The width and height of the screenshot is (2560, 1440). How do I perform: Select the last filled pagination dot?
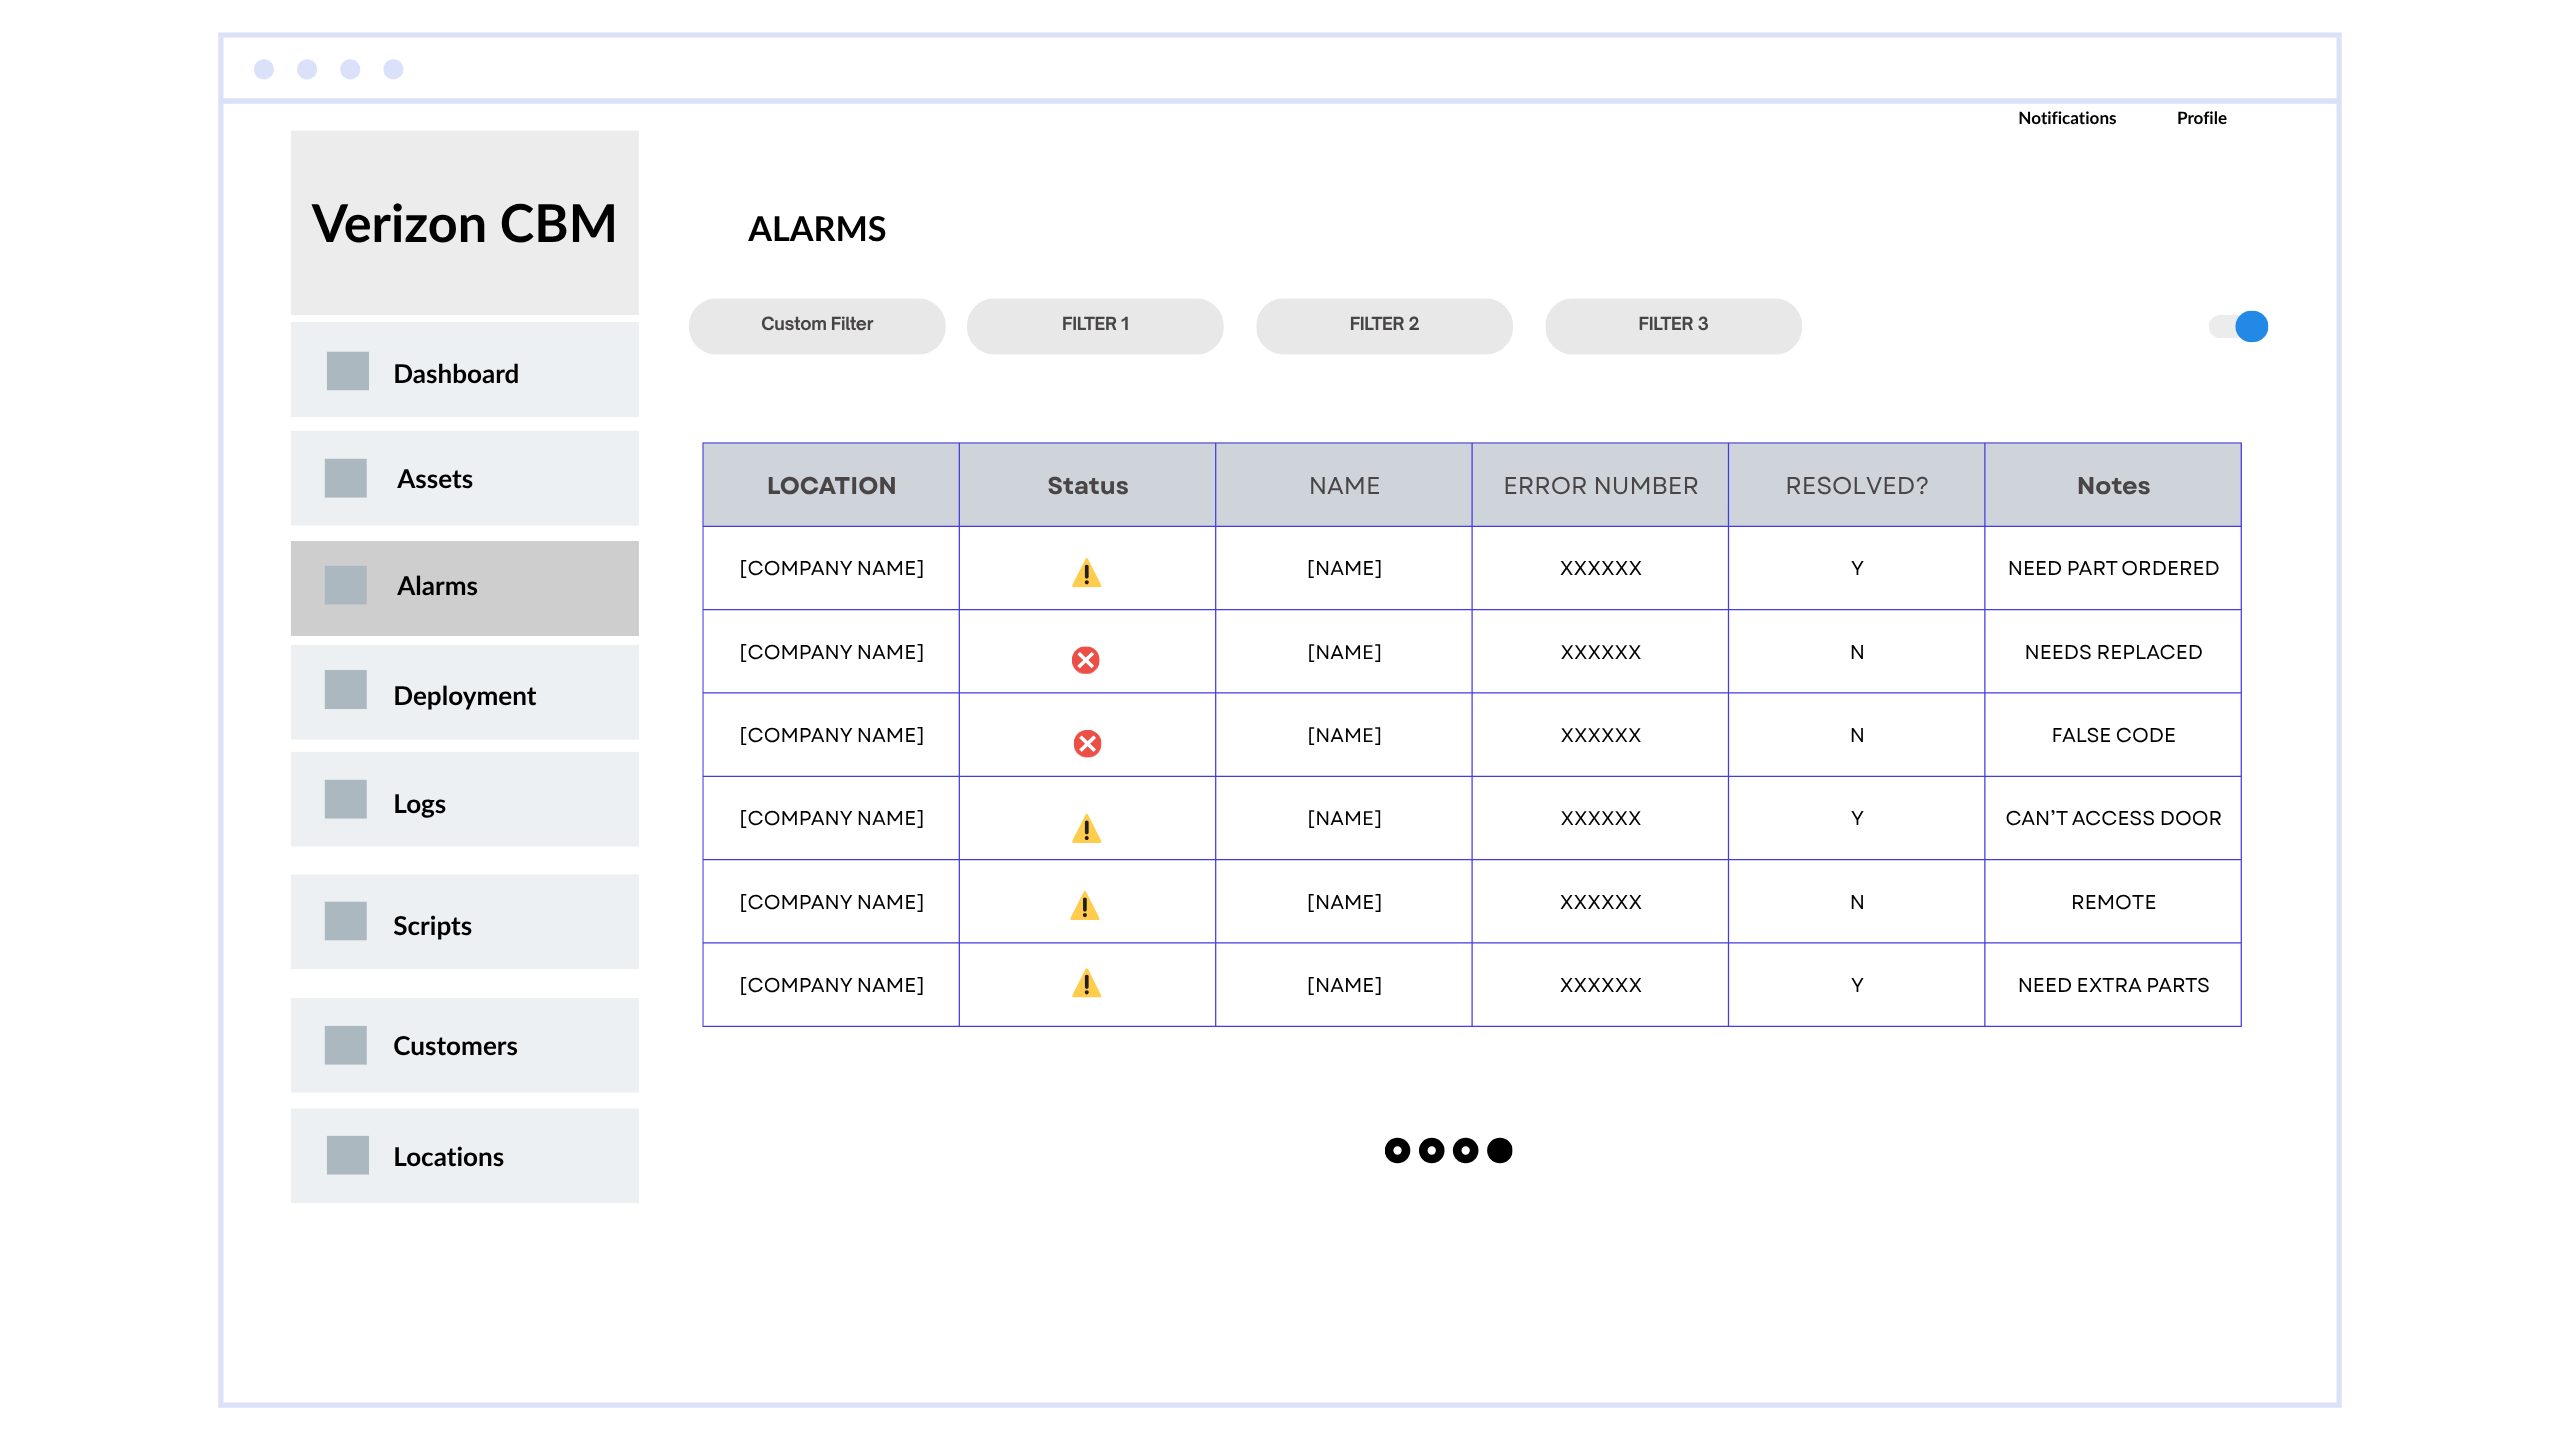click(1499, 1150)
